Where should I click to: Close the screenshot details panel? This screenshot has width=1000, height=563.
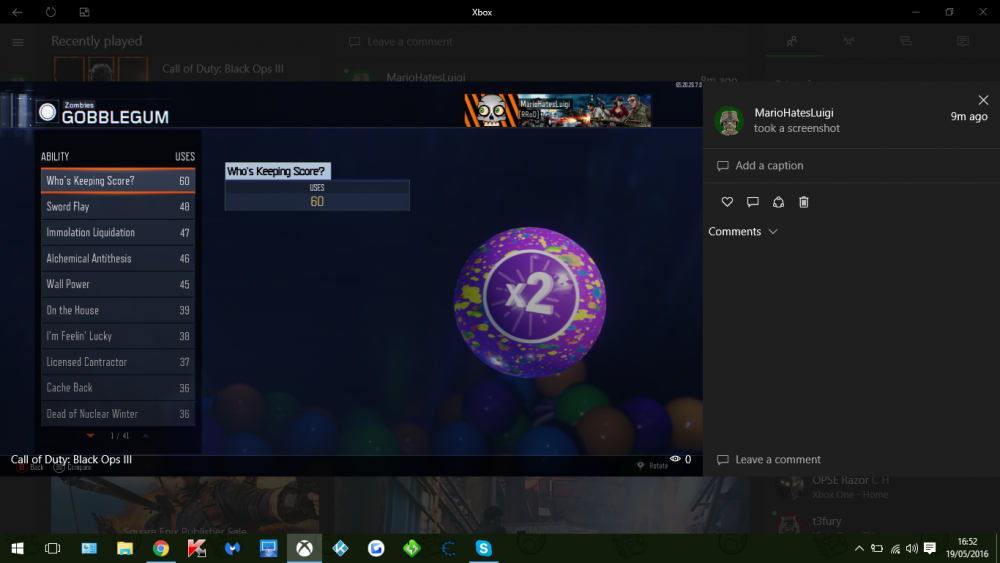(x=983, y=100)
